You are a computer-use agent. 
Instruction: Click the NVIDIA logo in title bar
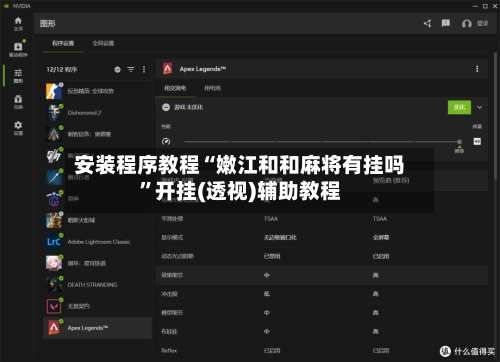point(6,6)
